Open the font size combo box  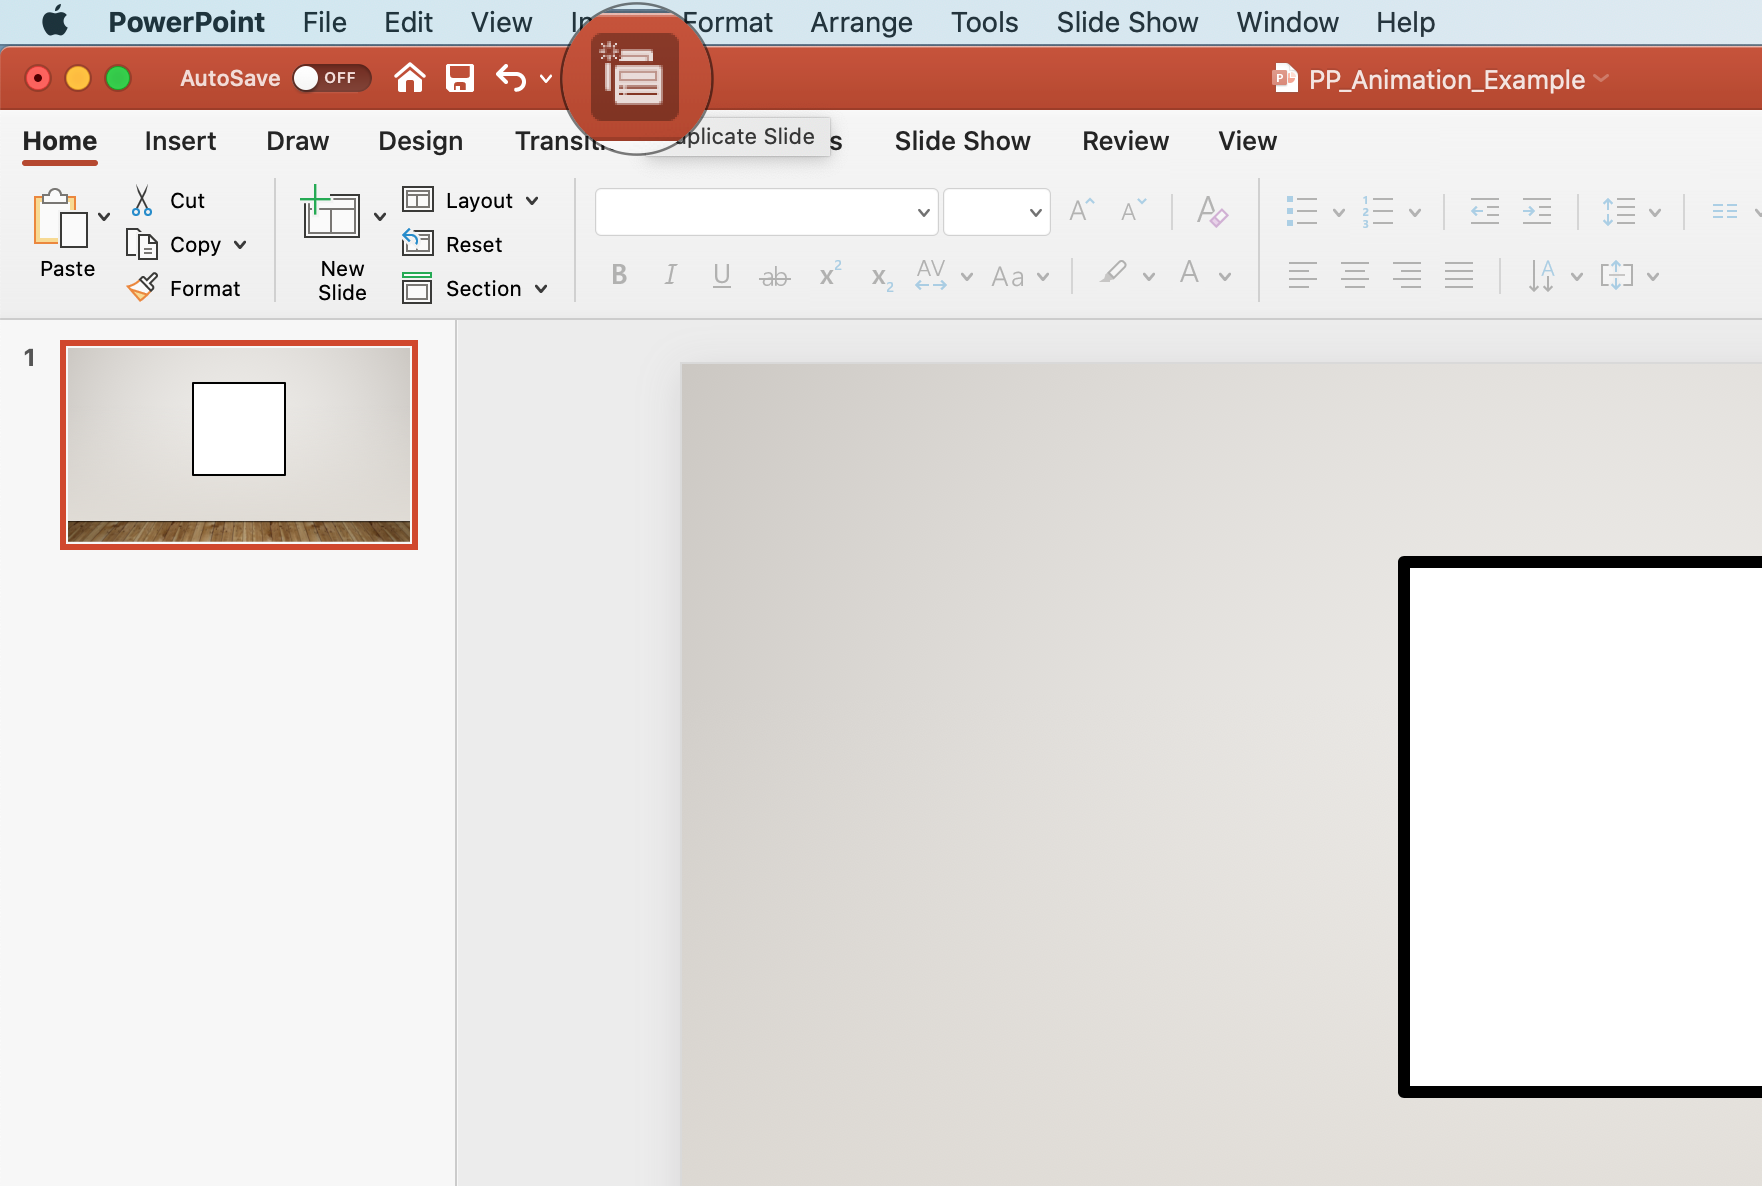click(x=996, y=211)
